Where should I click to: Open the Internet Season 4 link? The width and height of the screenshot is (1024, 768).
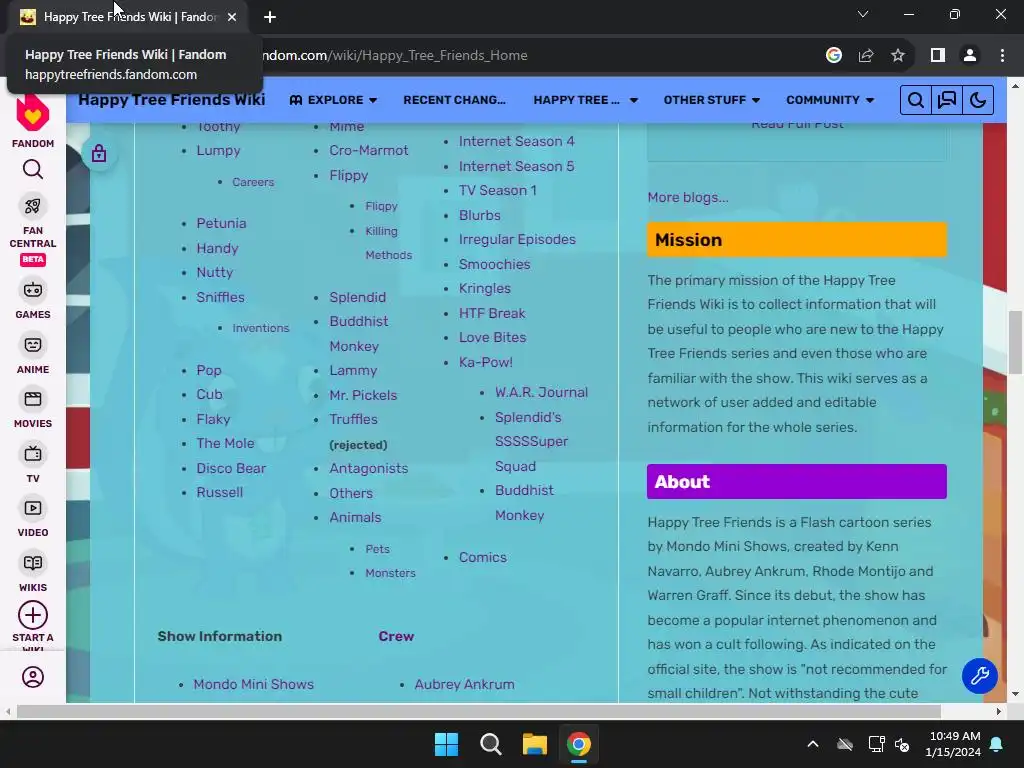[x=517, y=141]
